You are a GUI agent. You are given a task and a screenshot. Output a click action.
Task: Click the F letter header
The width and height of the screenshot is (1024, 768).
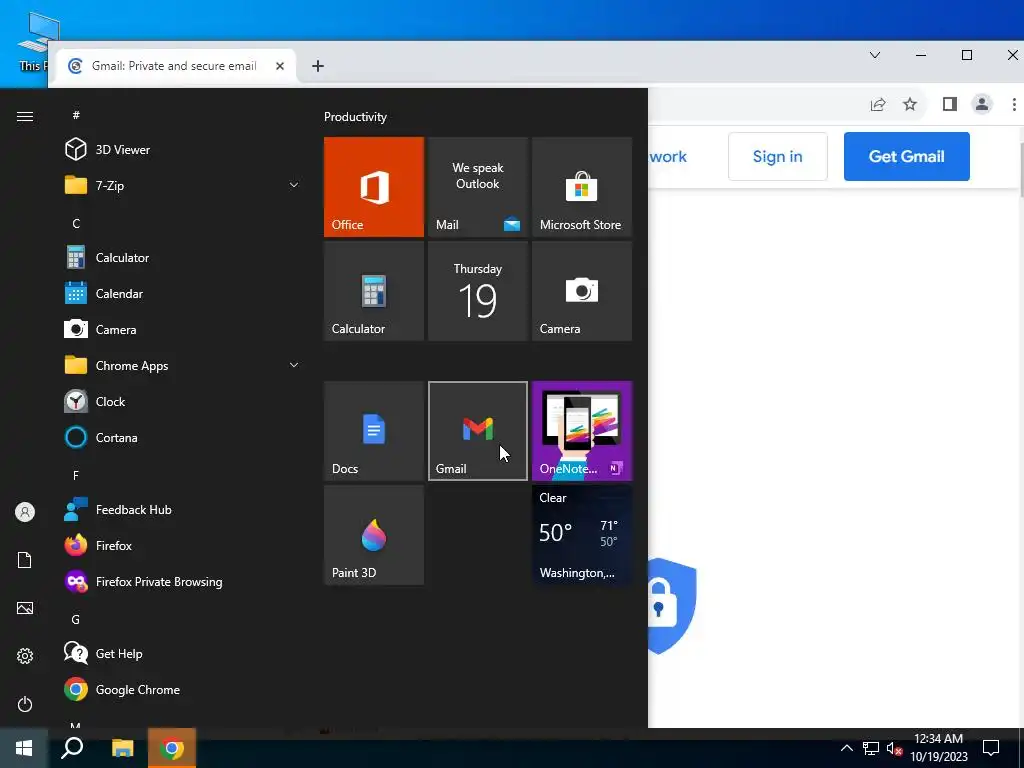(76, 475)
